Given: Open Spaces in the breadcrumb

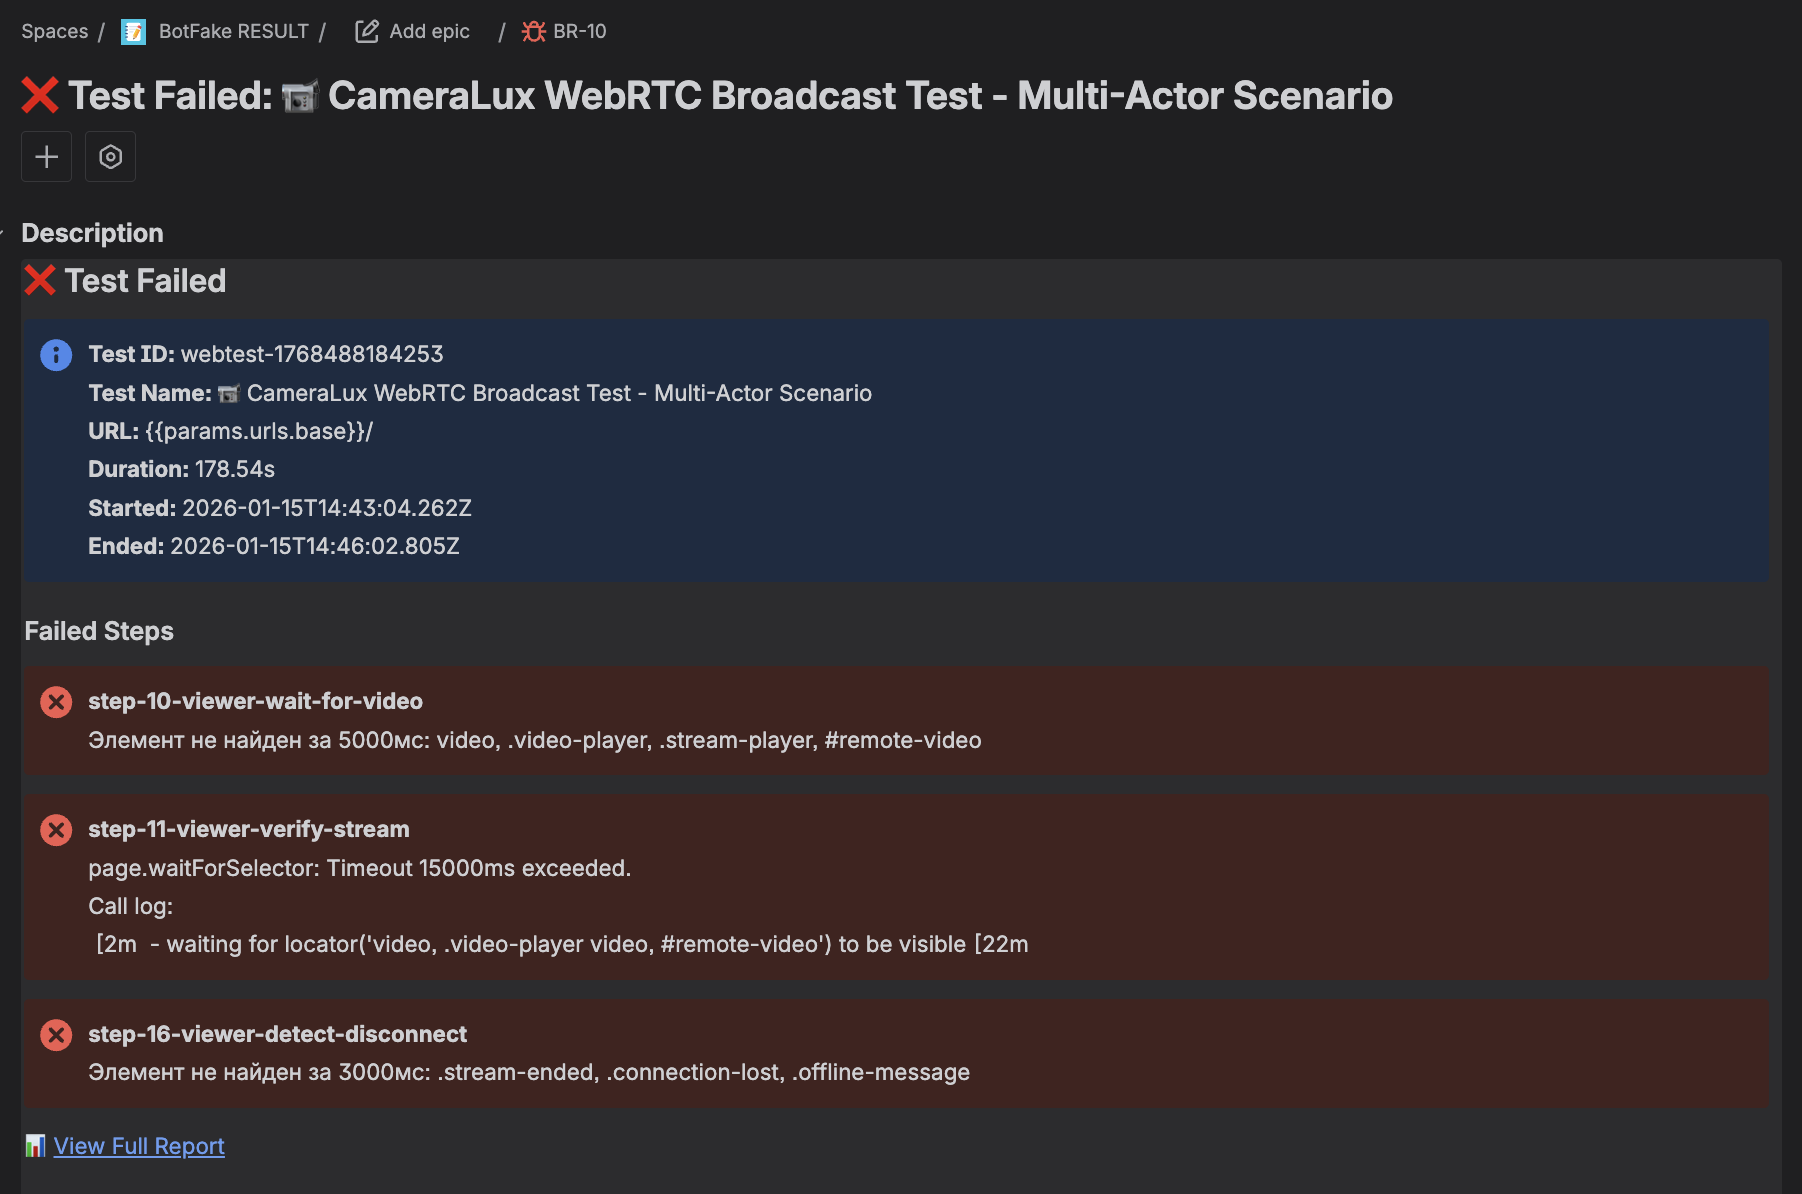Looking at the screenshot, I should coord(55,32).
